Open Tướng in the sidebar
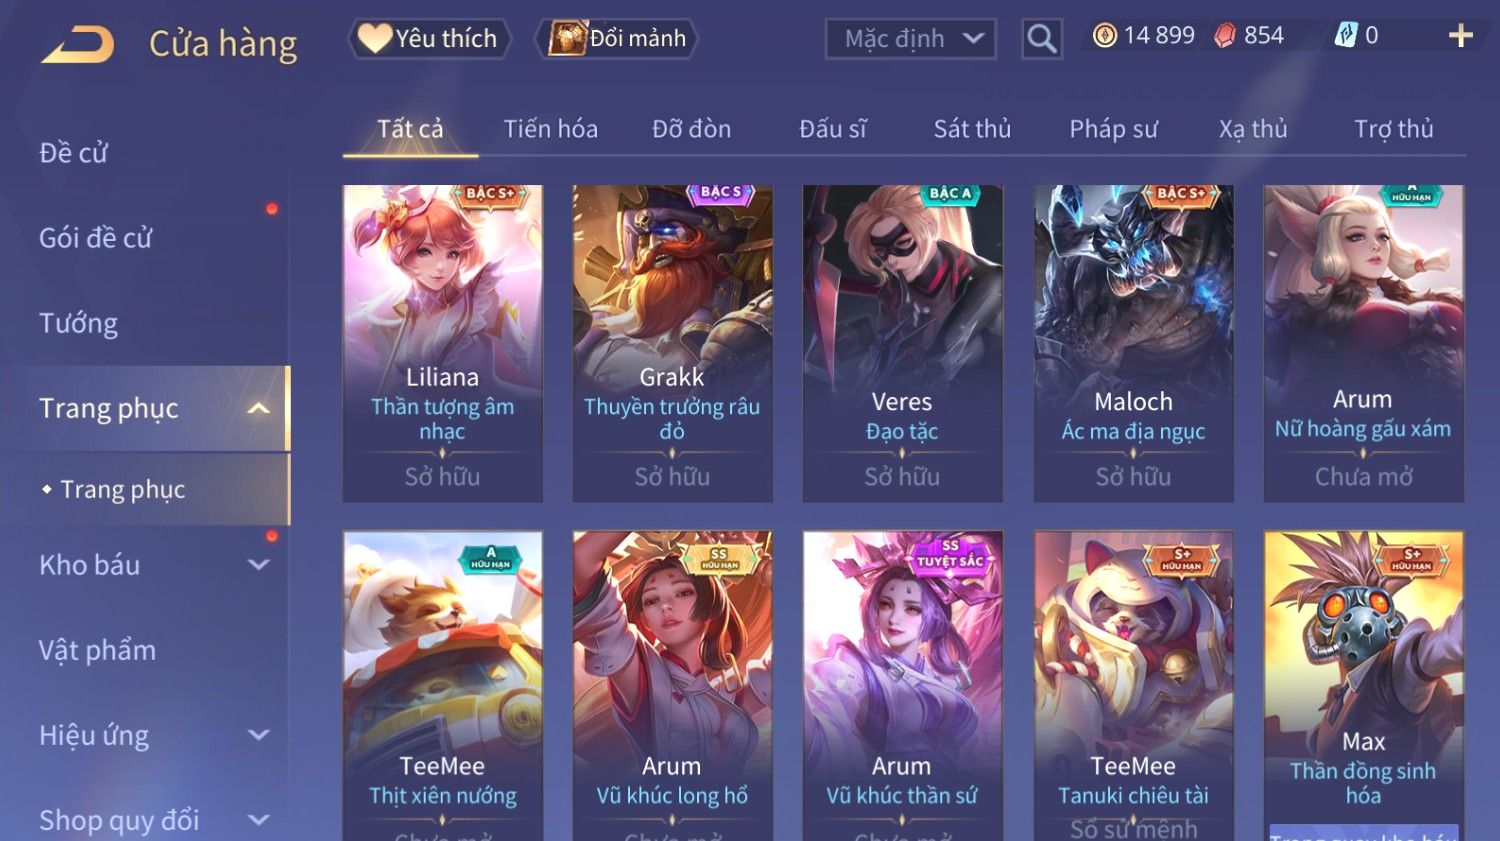The image size is (1500, 841). (78, 323)
